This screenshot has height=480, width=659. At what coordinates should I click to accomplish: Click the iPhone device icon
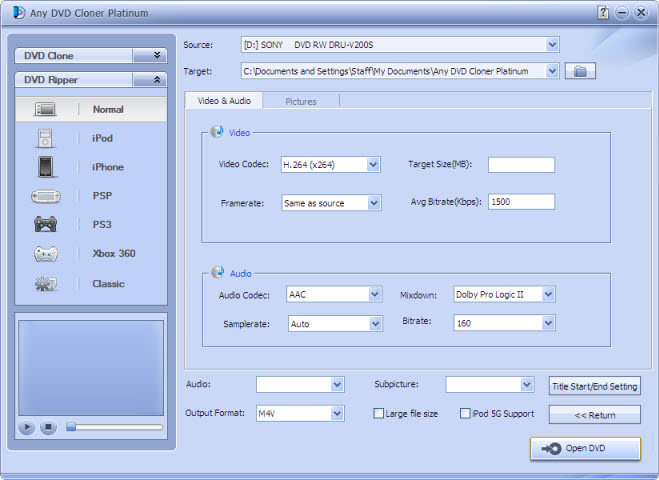[x=45, y=167]
